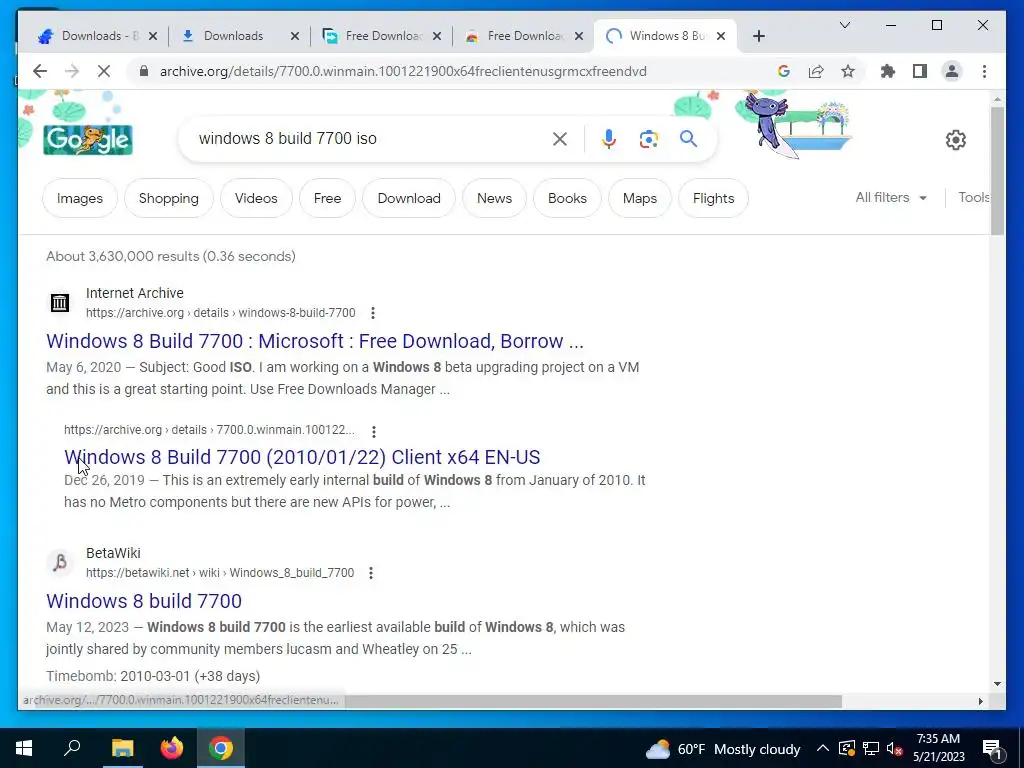Screen dimensions: 1024x768
Task: Click the horizontal scrollbar thumb
Action: 593,701
